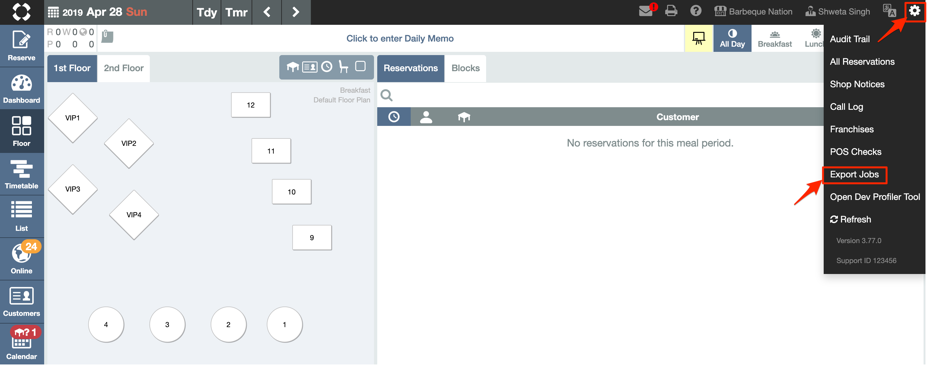Toggle table icon in floor toolbar
The image size is (939, 377).
[293, 67]
